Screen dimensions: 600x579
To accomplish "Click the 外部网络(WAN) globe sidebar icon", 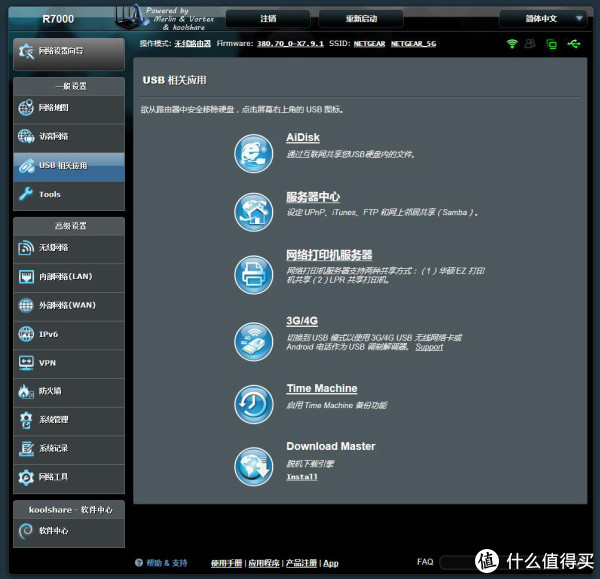I will 26,305.
